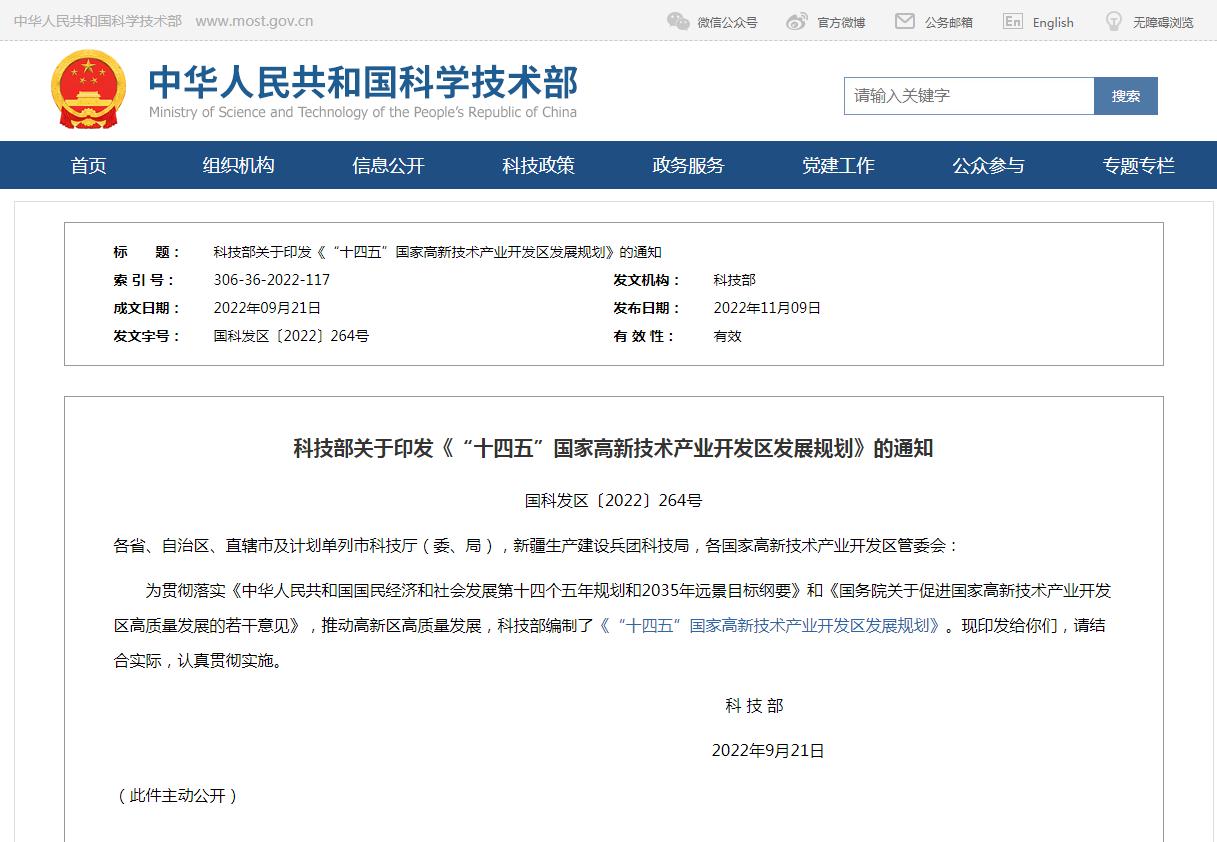Click the 中华人民共和国科学技术部 site title heading

[363, 83]
